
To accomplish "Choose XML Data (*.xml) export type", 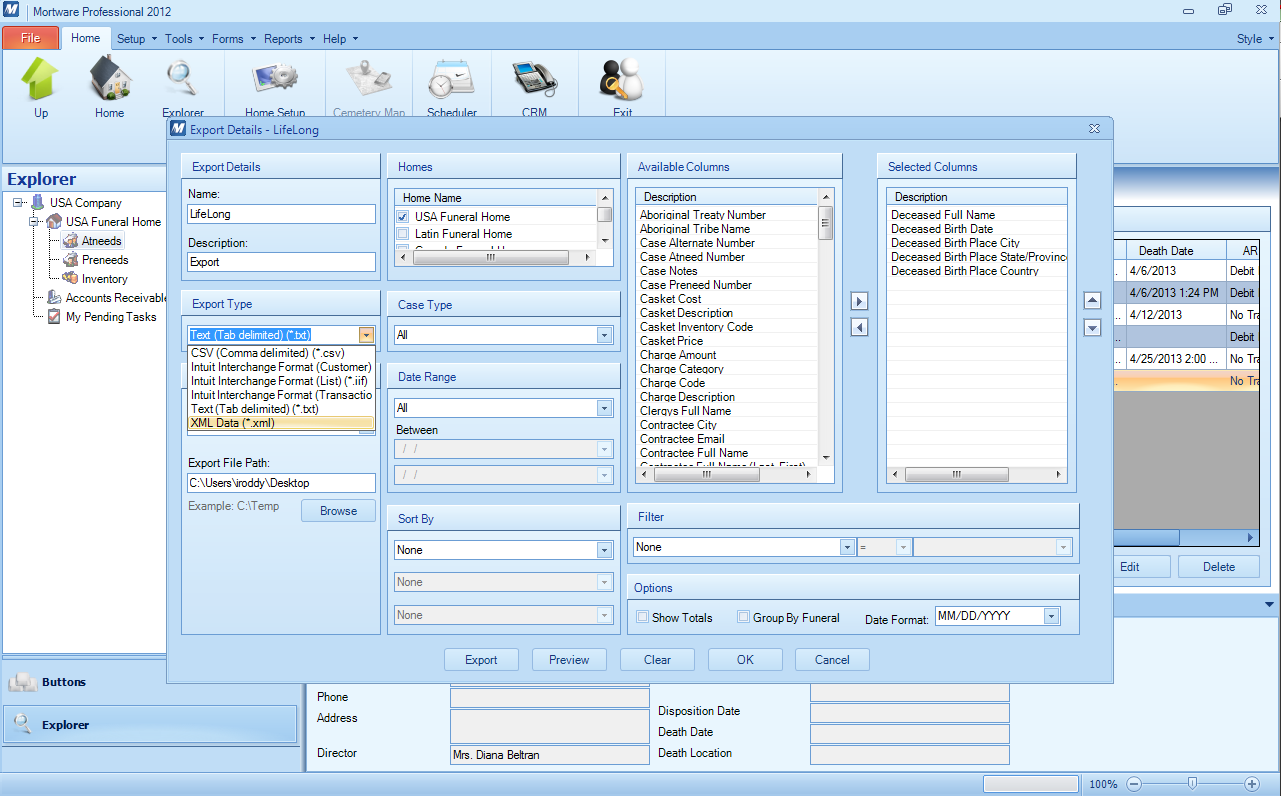I will pos(282,423).
